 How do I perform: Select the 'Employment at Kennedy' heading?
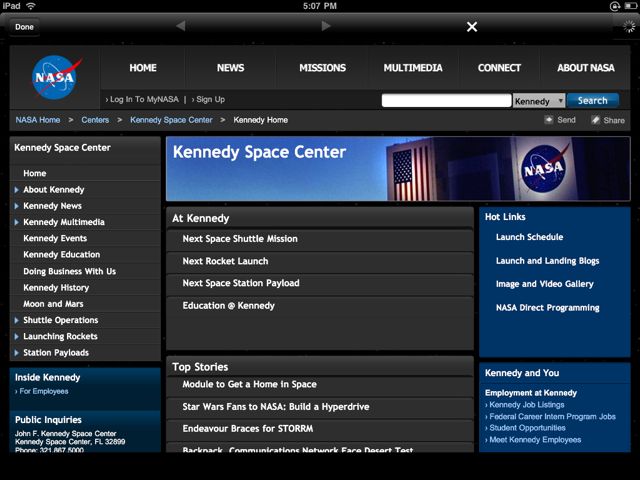point(531,393)
